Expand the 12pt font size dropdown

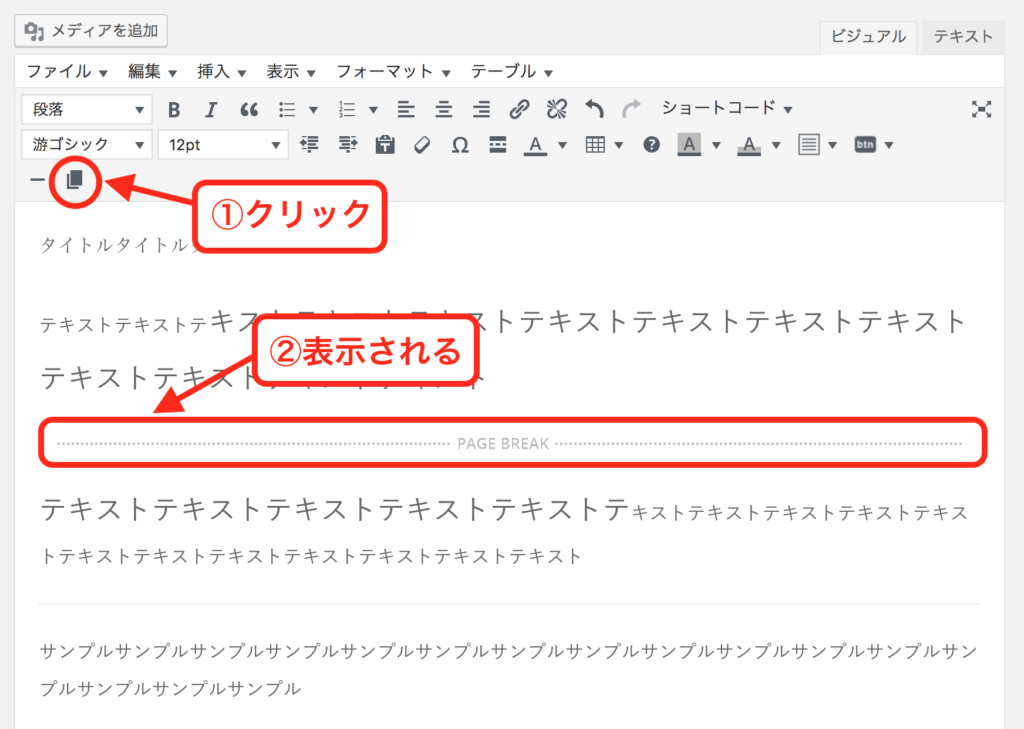222,145
